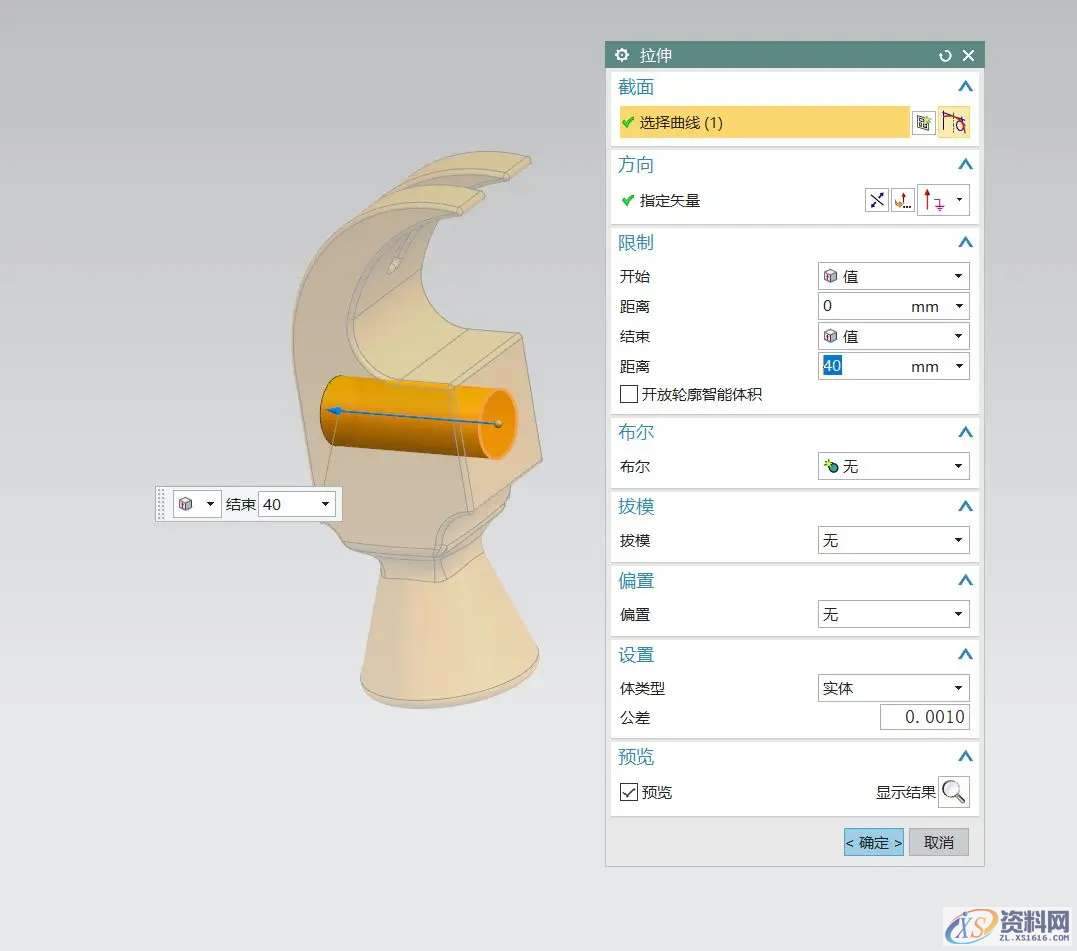The image size is (1077, 951).
Task: Reset the Extrude dialog with the reset icon
Action: click(x=945, y=56)
